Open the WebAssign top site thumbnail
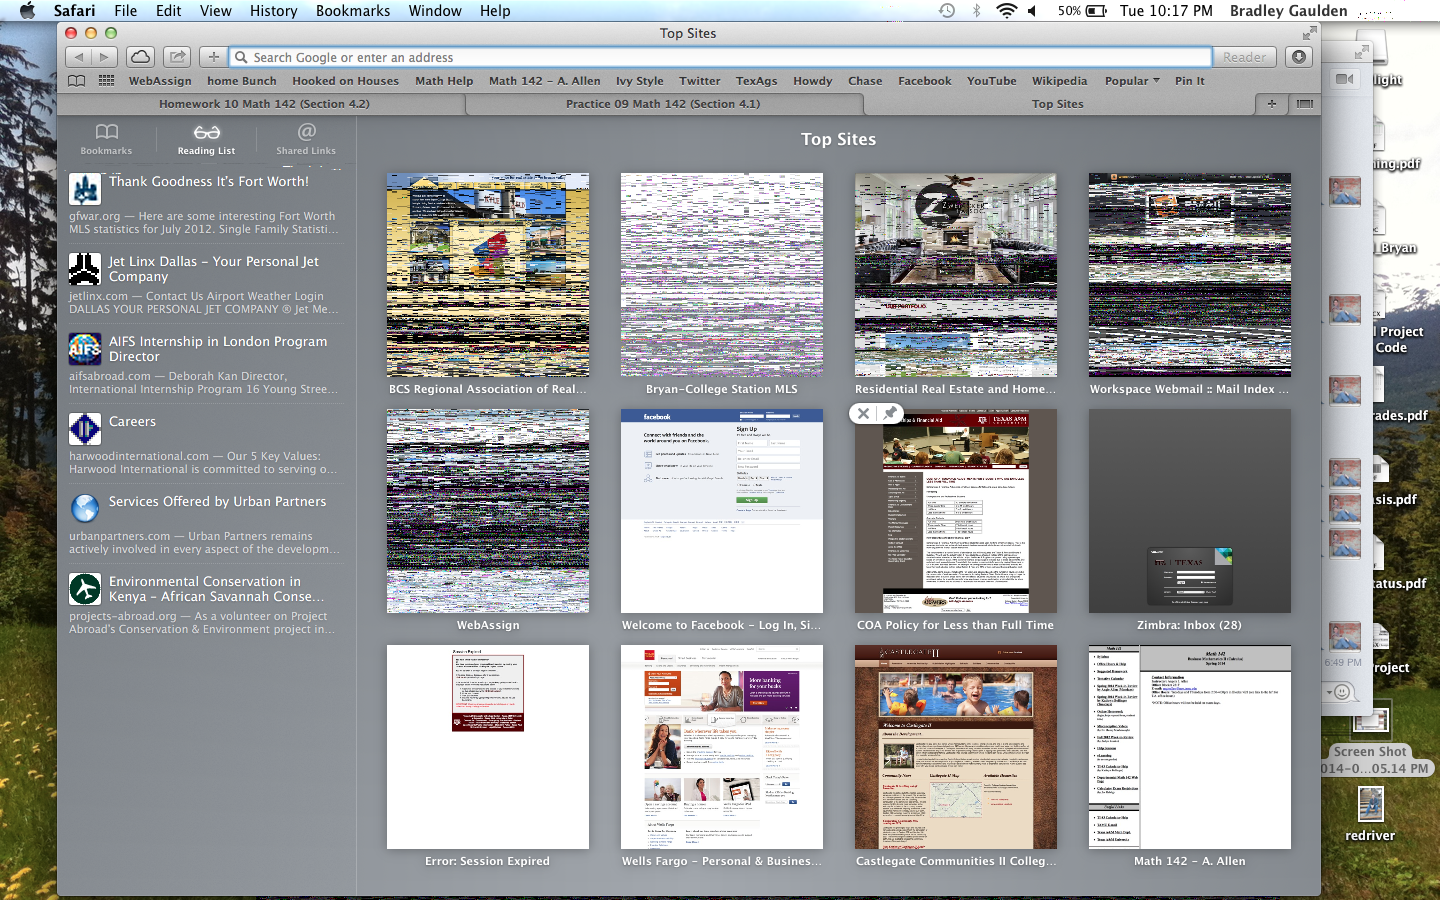The height and width of the screenshot is (900, 1440). [488, 511]
